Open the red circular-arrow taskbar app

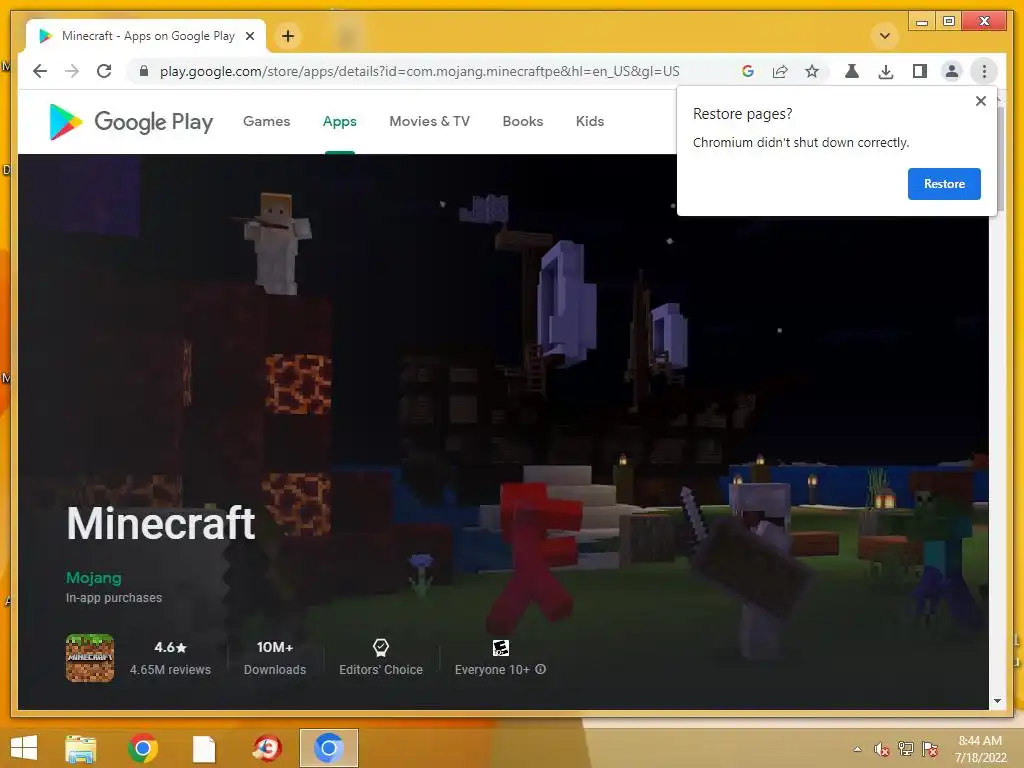click(x=267, y=748)
